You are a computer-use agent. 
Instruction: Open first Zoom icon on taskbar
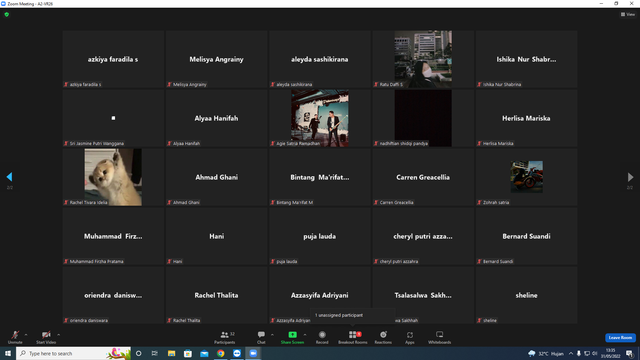click(x=237, y=353)
